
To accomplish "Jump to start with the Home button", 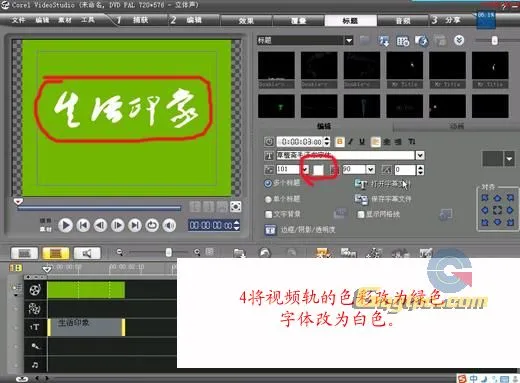I will point(83,226).
